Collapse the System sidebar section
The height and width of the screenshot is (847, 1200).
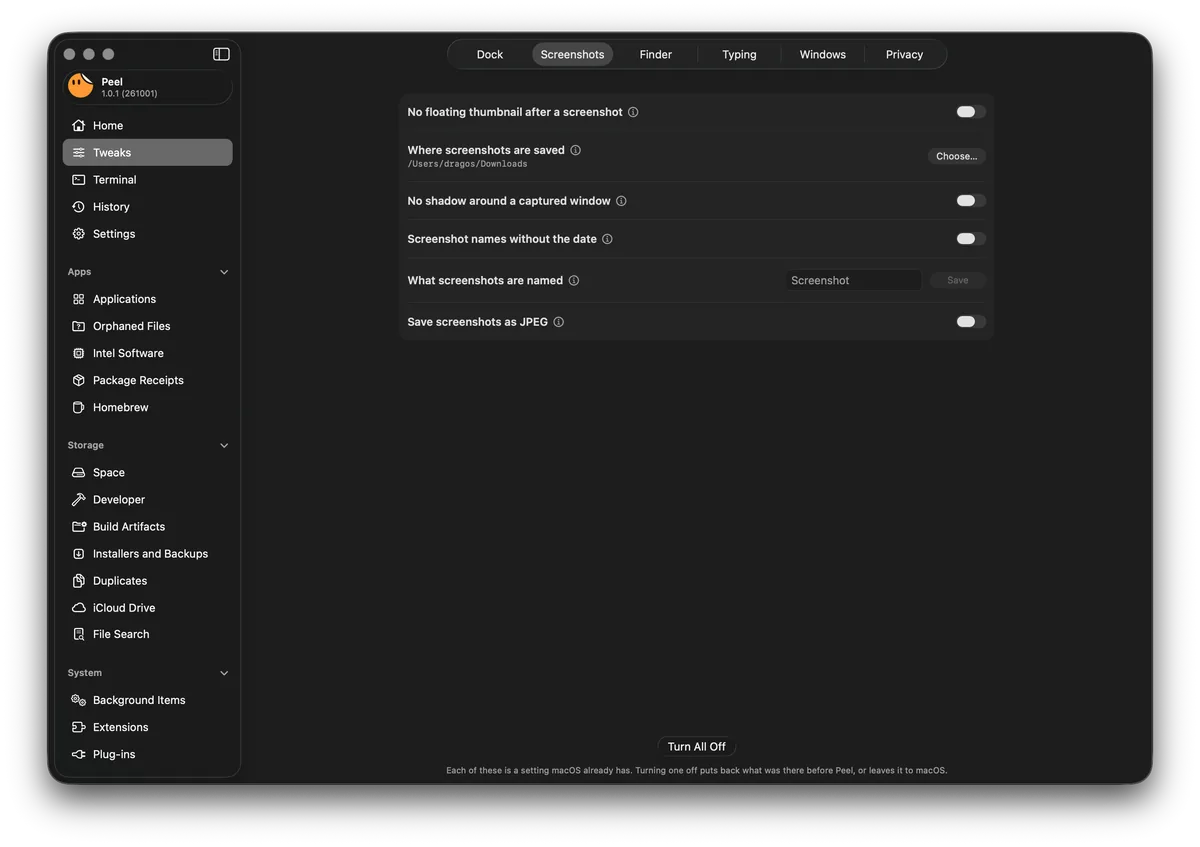pos(224,673)
